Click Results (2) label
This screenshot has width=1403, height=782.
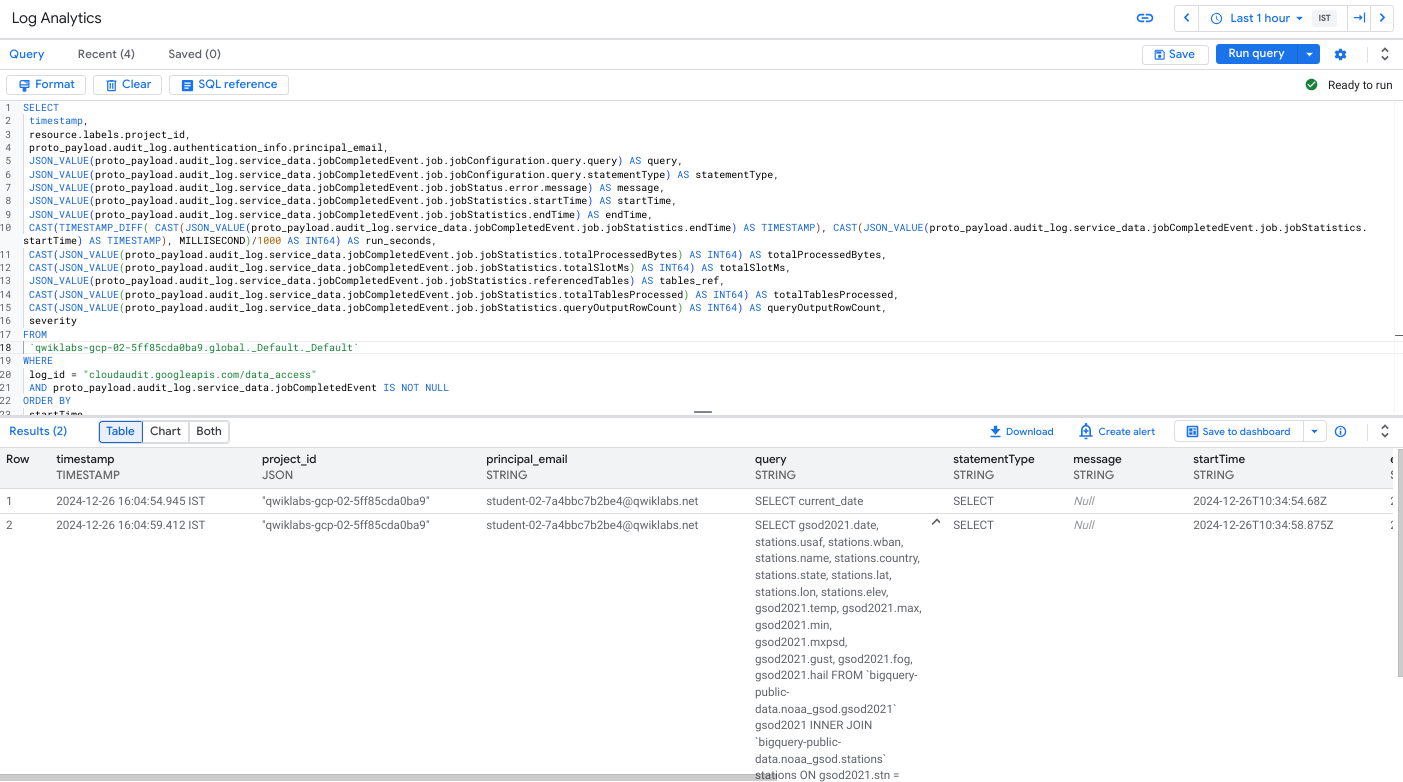(x=38, y=431)
